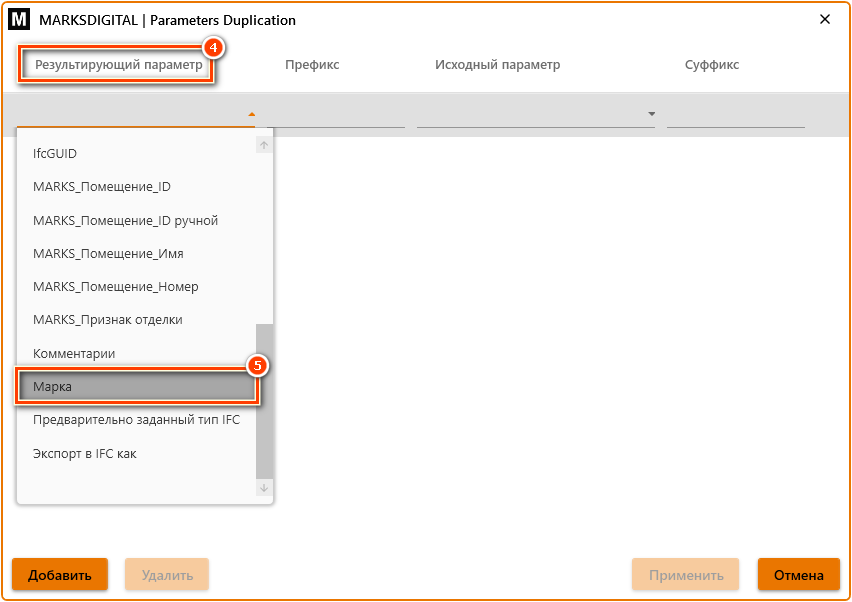The image size is (852, 602).
Task: Click the Префикс input field
Action: coord(336,115)
